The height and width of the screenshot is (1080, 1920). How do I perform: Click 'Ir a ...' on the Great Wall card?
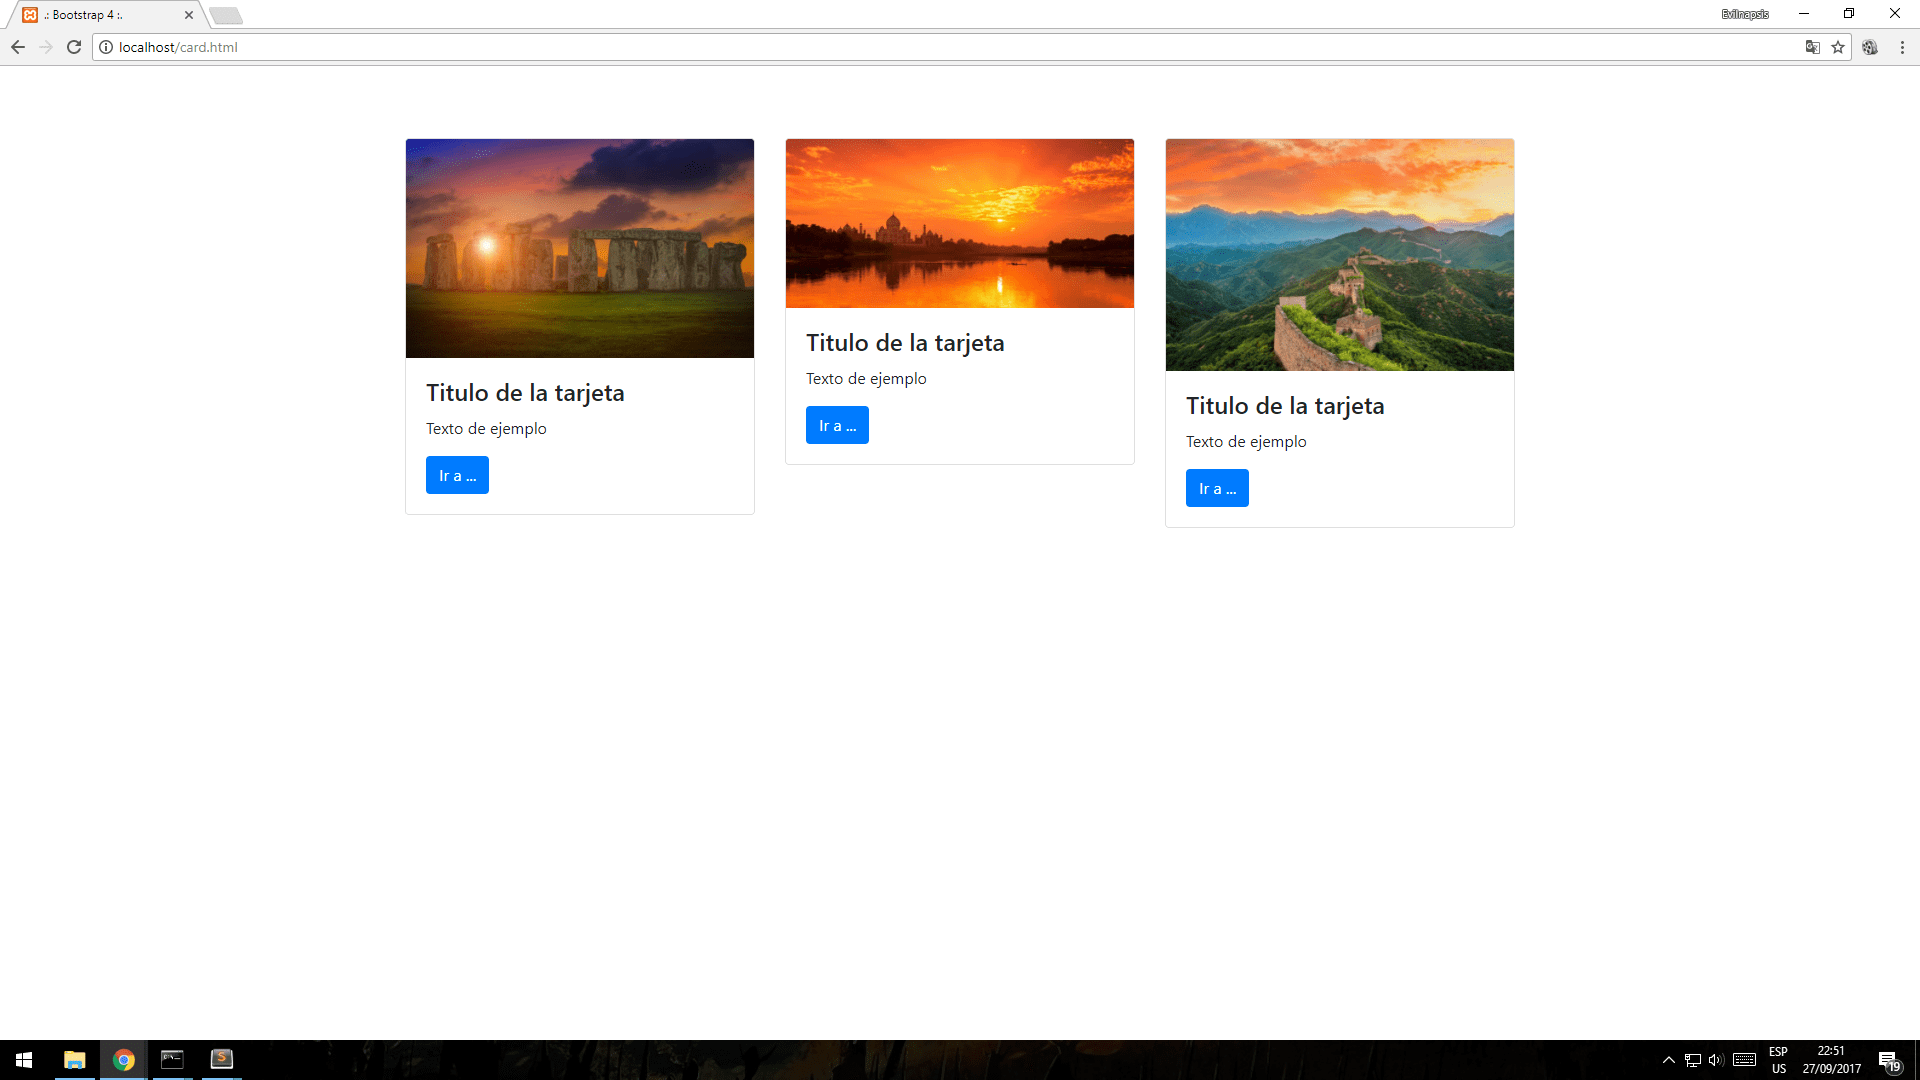[x=1216, y=488]
